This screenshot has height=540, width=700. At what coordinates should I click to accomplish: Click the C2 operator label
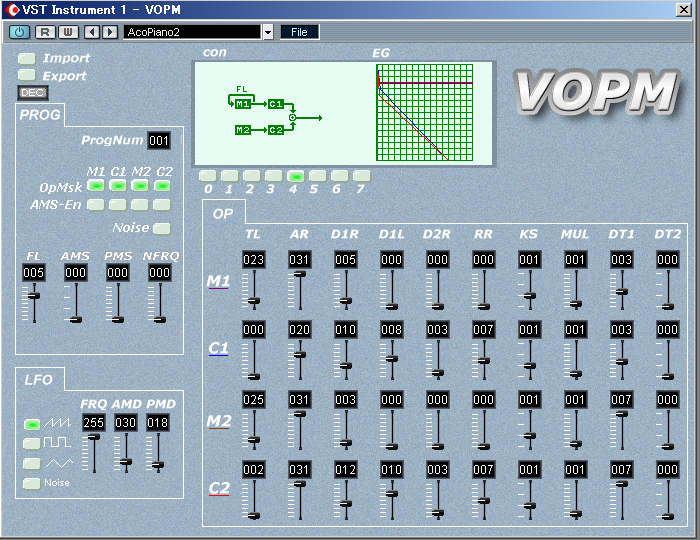click(219, 488)
